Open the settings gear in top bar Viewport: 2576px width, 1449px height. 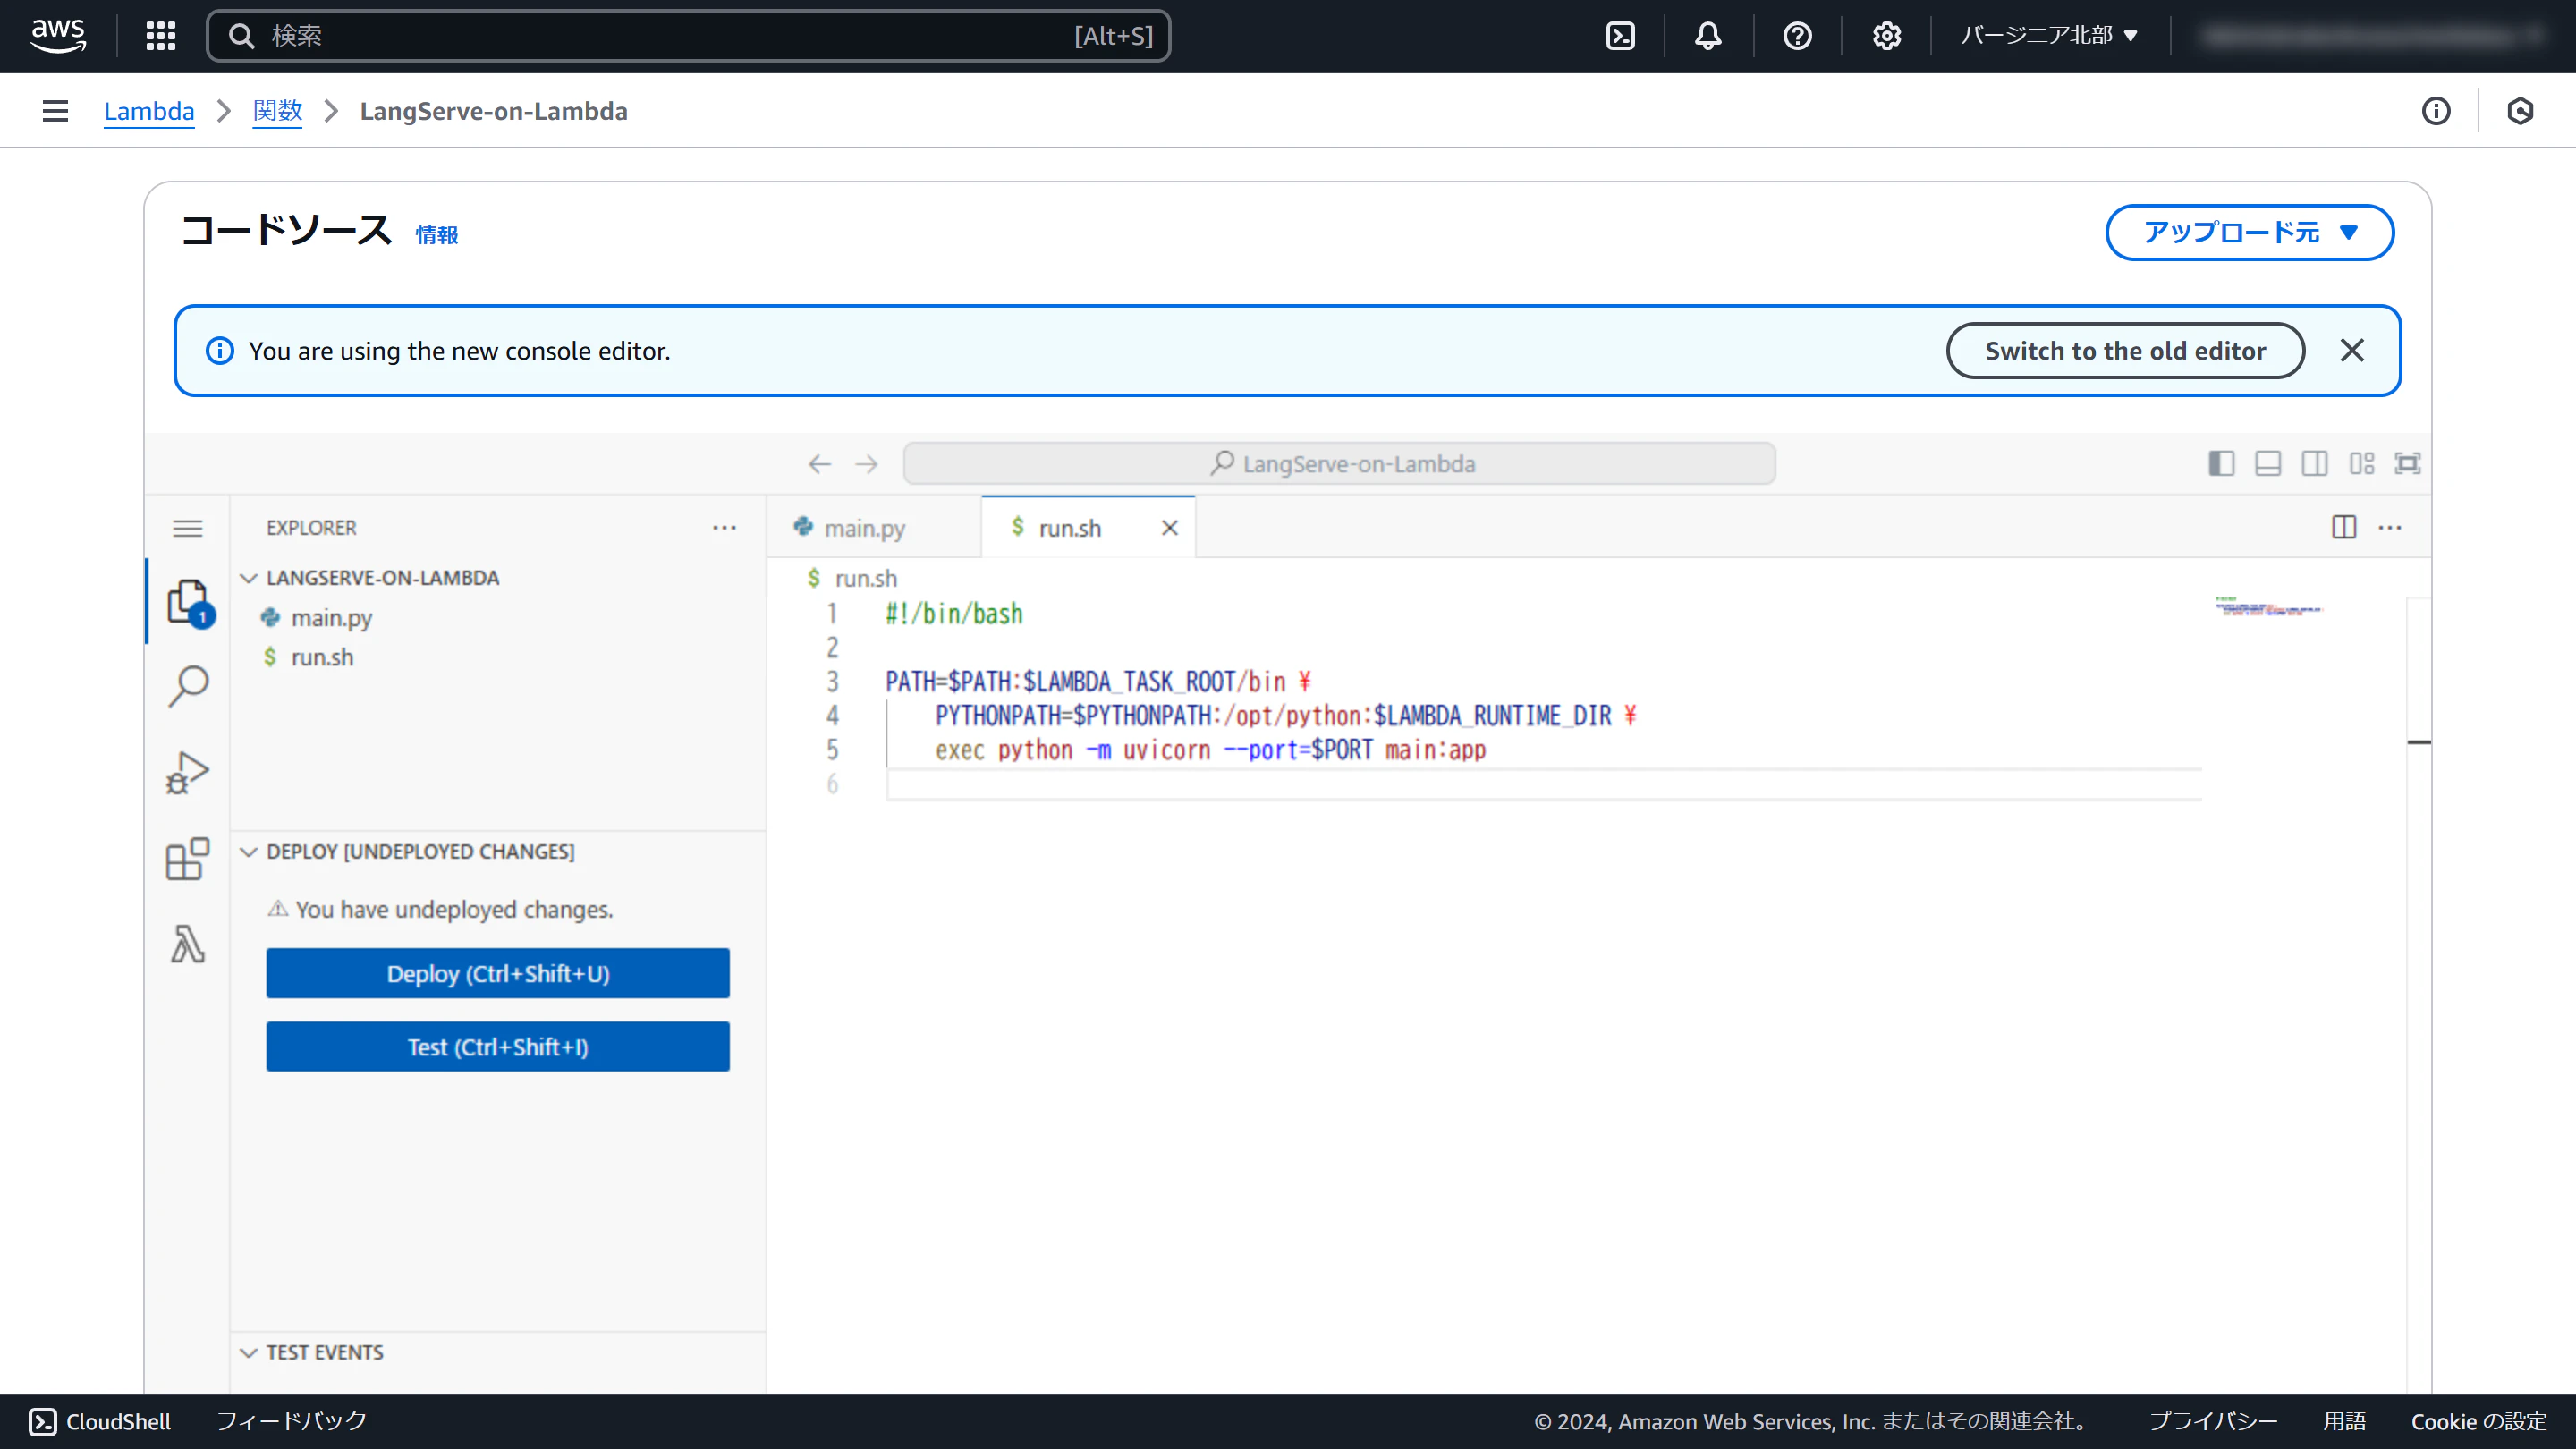[1886, 36]
